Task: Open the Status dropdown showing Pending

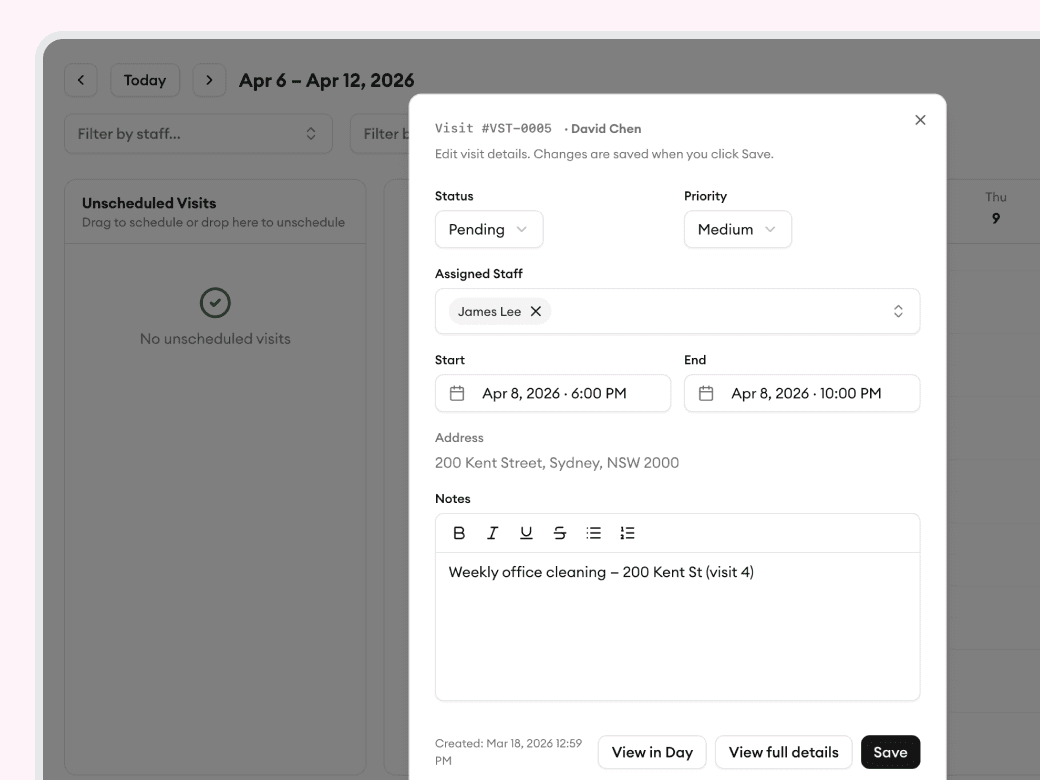Action: (x=488, y=229)
